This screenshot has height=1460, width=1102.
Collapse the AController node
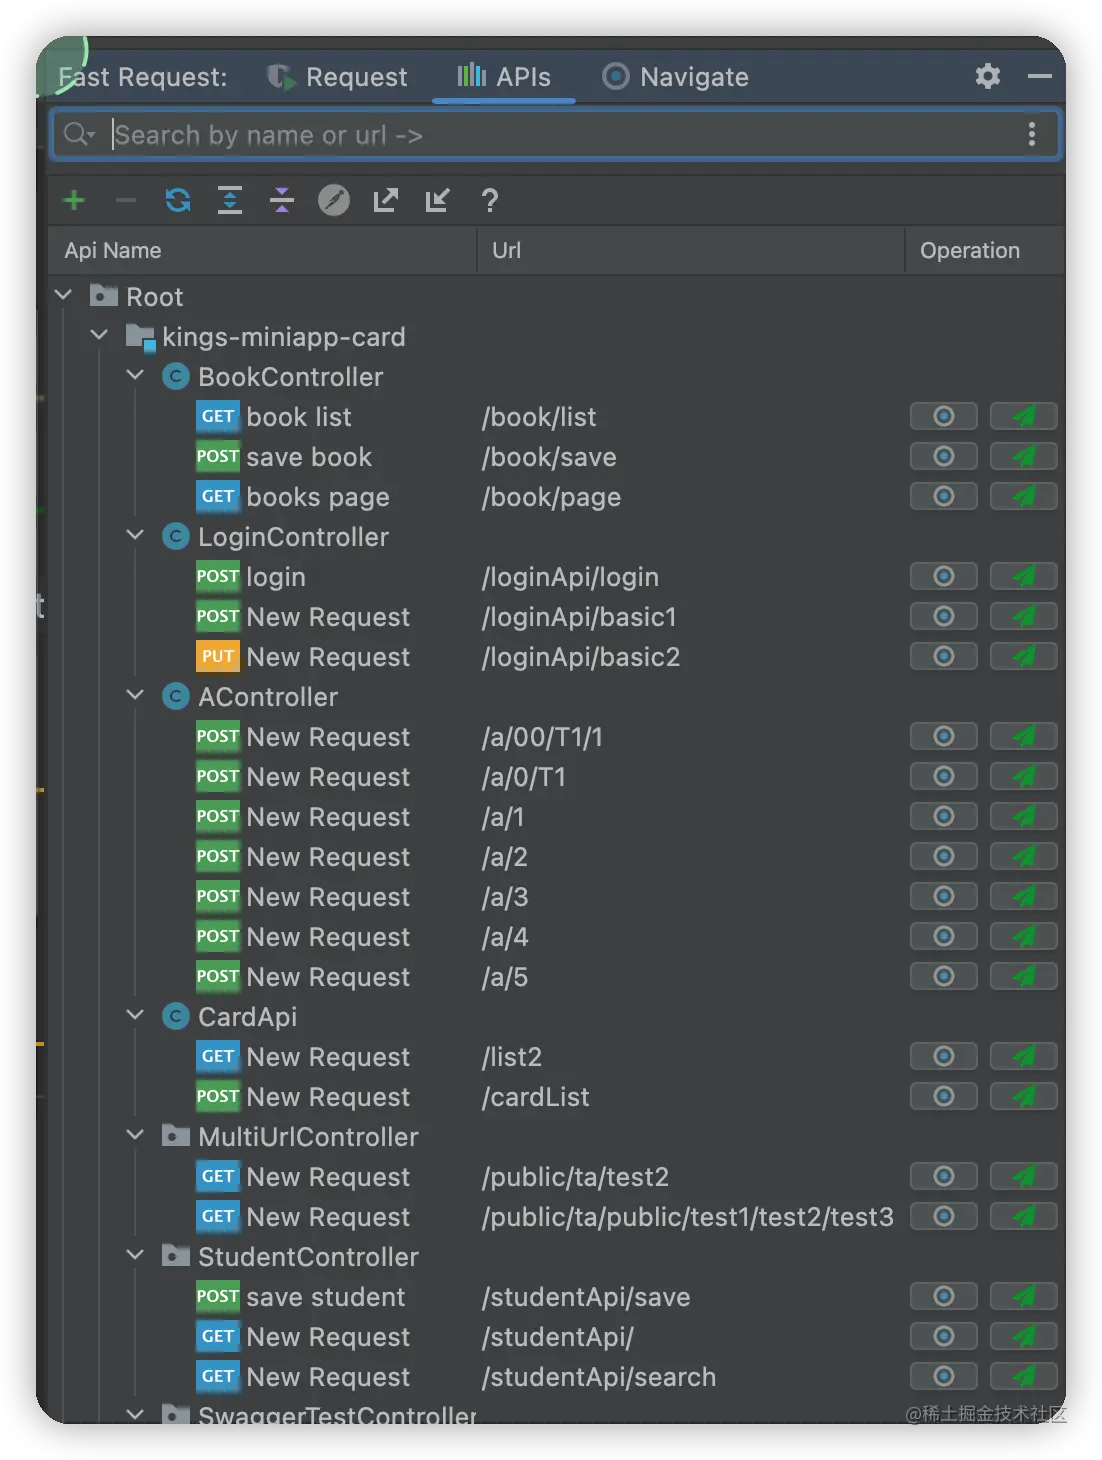point(135,695)
